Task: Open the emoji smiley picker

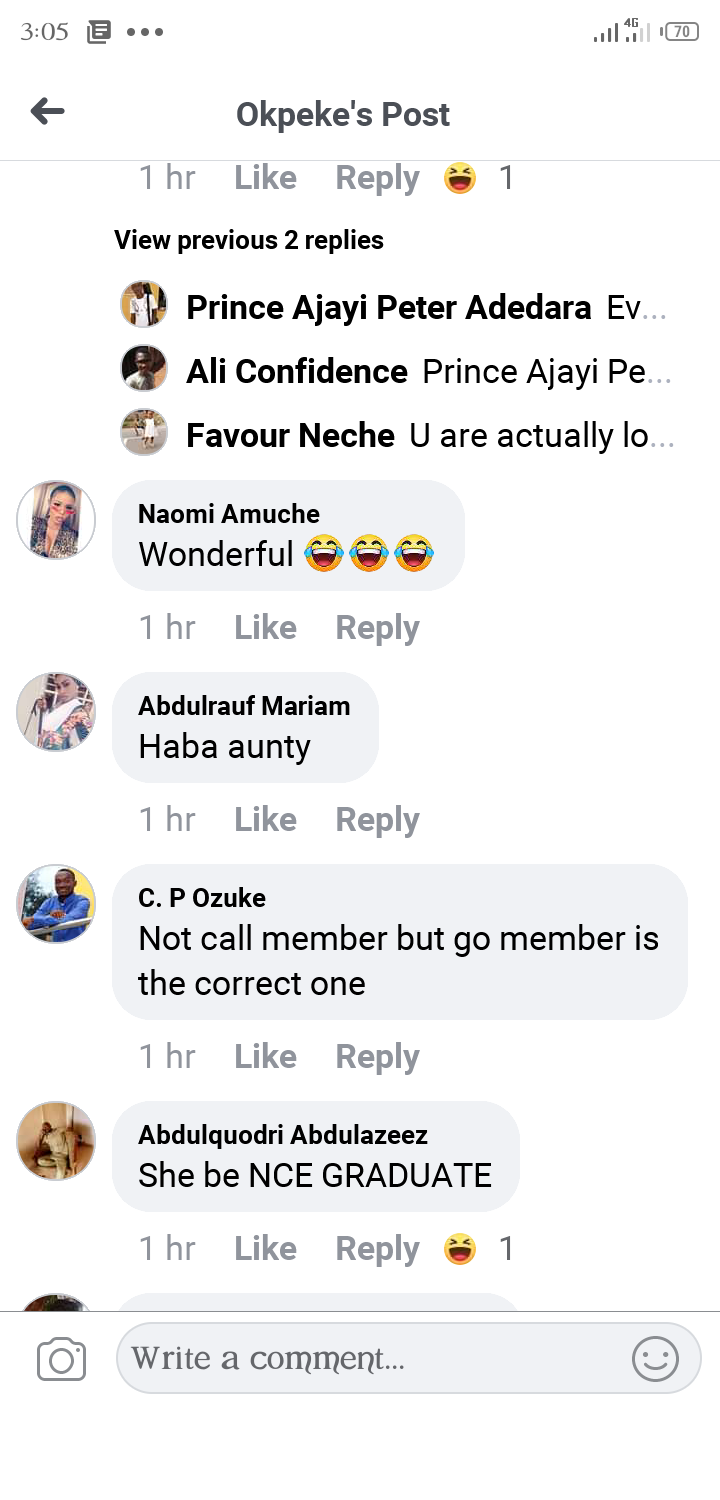Action: [x=655, y=1360]
